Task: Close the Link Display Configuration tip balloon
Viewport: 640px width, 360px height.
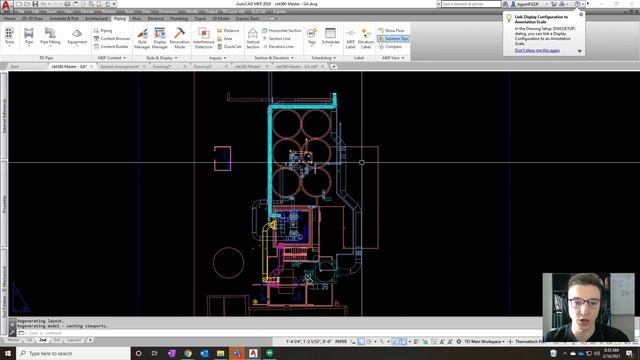Action: point(581,15)
